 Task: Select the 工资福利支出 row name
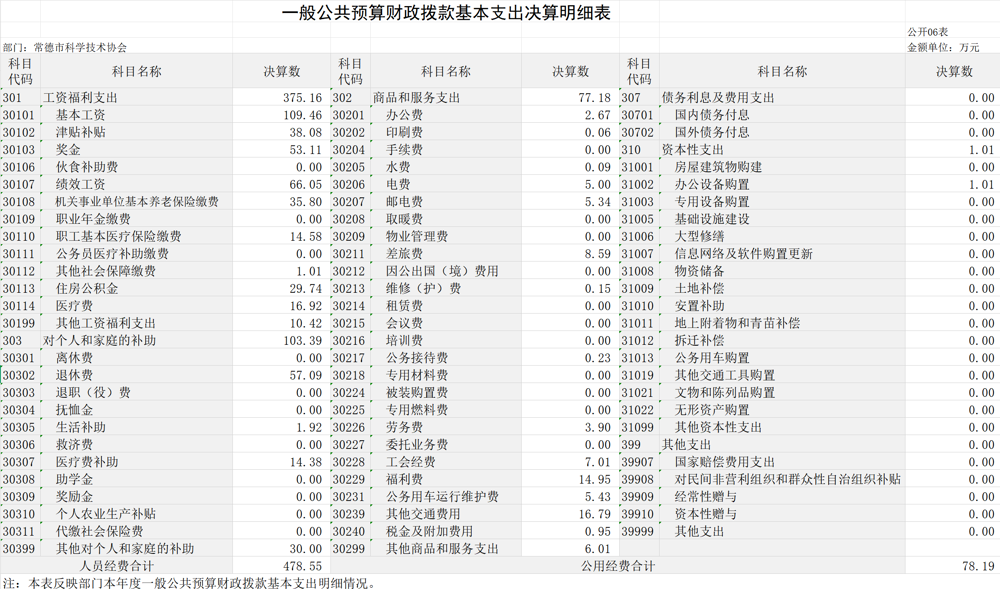pyautogui.click(x=80, y=98)
